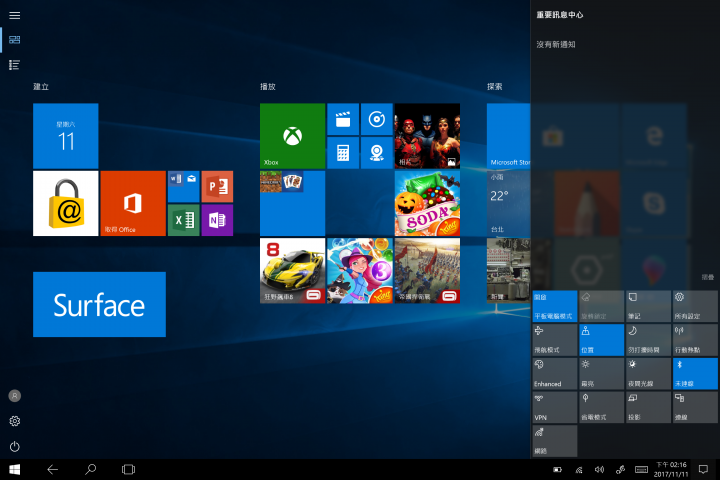720x480 pixels.
Task: Switch to pinned tiles view in Start
Action: (x=15, y=40)
